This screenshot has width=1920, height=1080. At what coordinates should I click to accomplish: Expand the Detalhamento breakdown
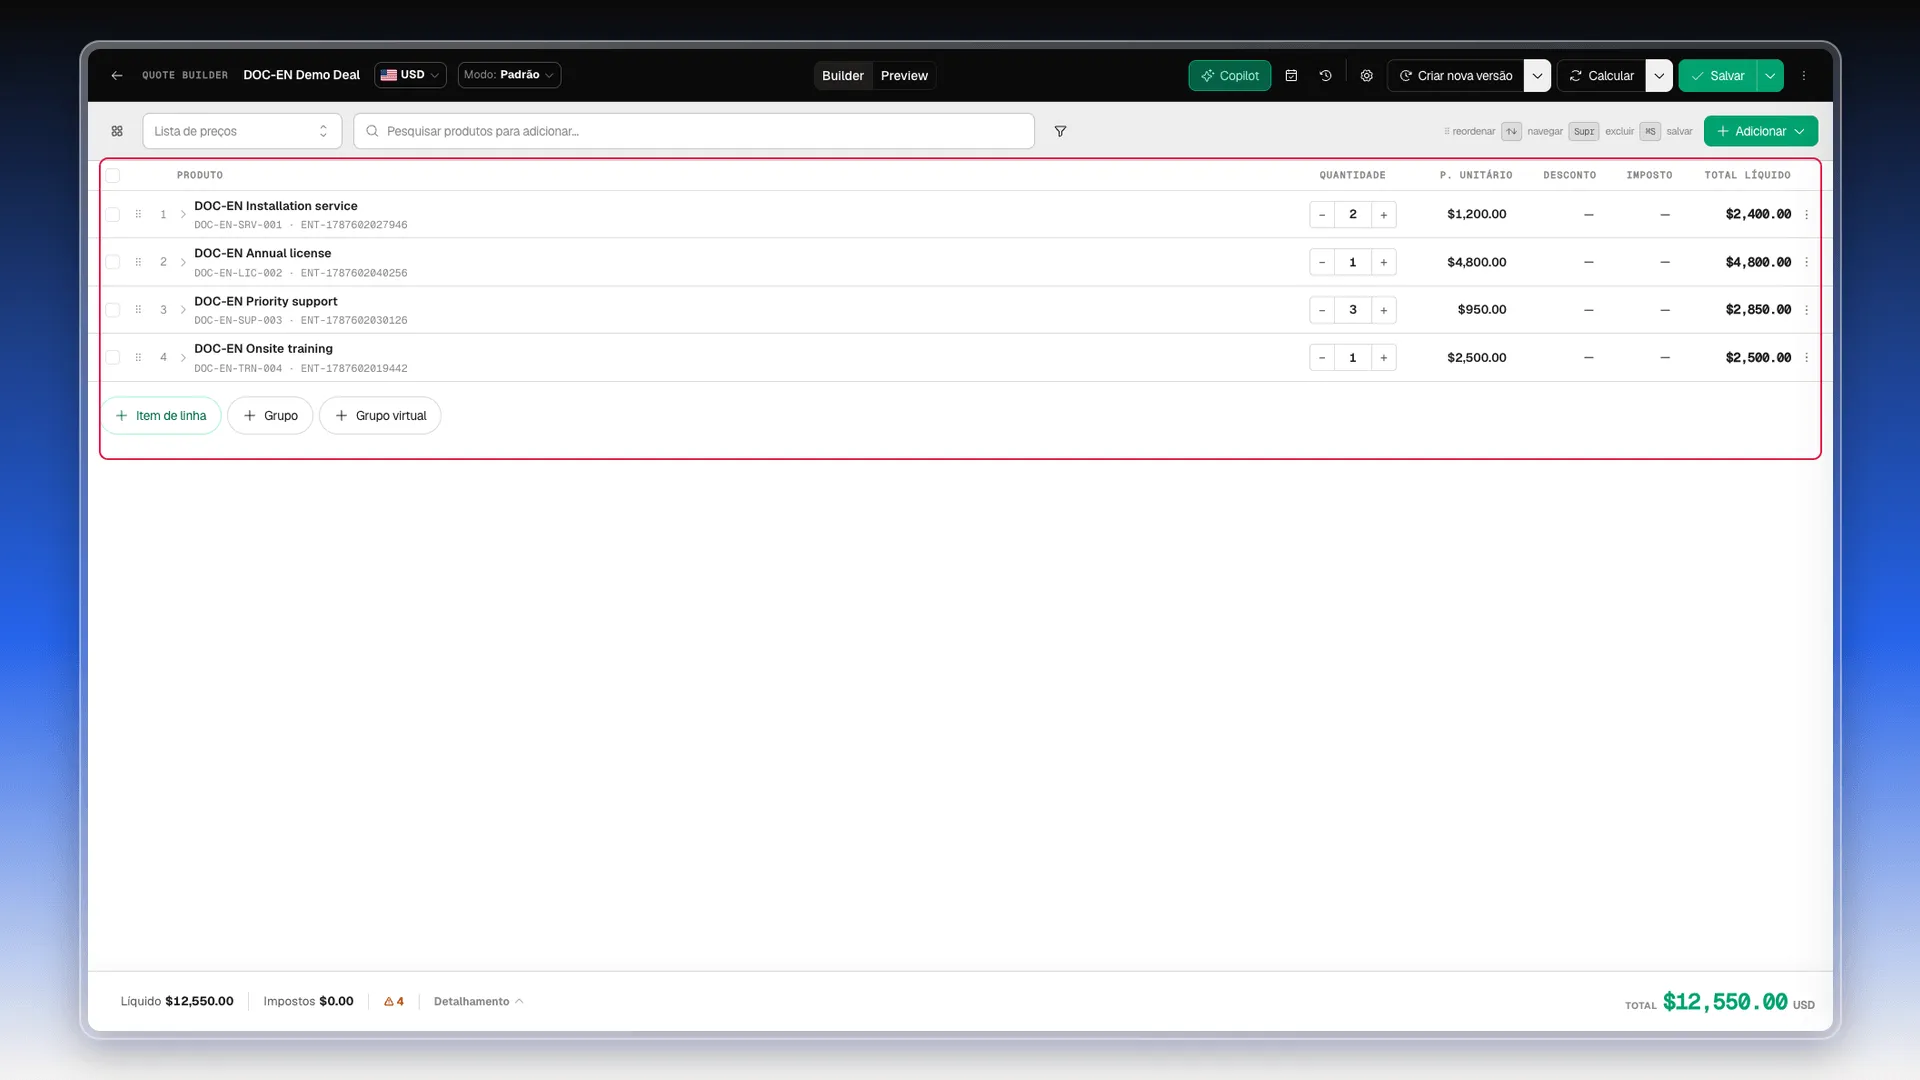click(x=478, y=1001)
